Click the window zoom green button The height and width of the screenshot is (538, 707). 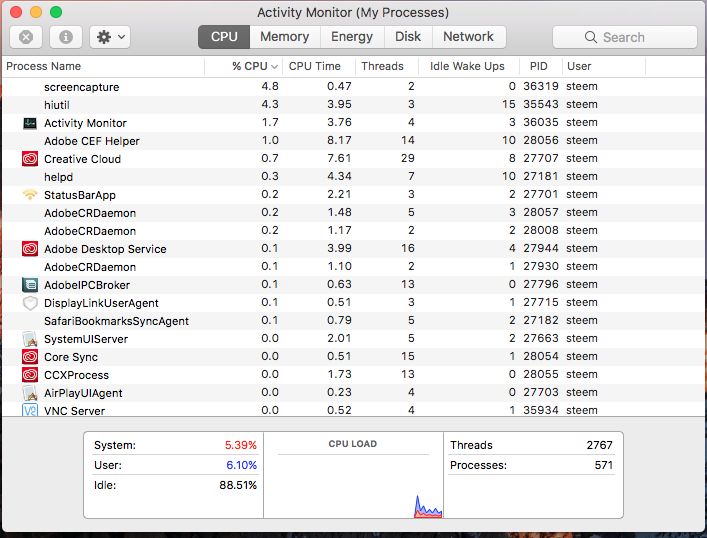[x=56, y=12]
